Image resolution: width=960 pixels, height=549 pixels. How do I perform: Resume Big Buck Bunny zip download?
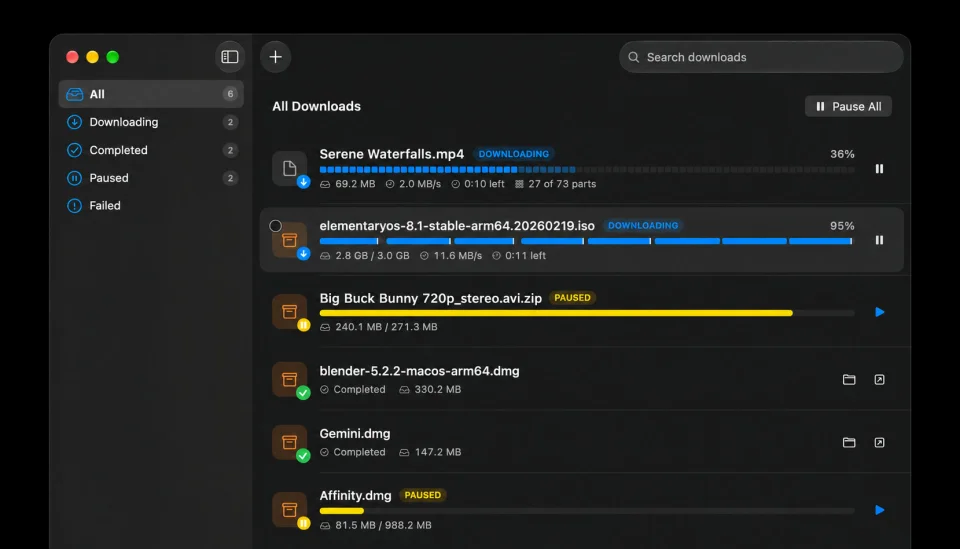click(x=879, y=312)
